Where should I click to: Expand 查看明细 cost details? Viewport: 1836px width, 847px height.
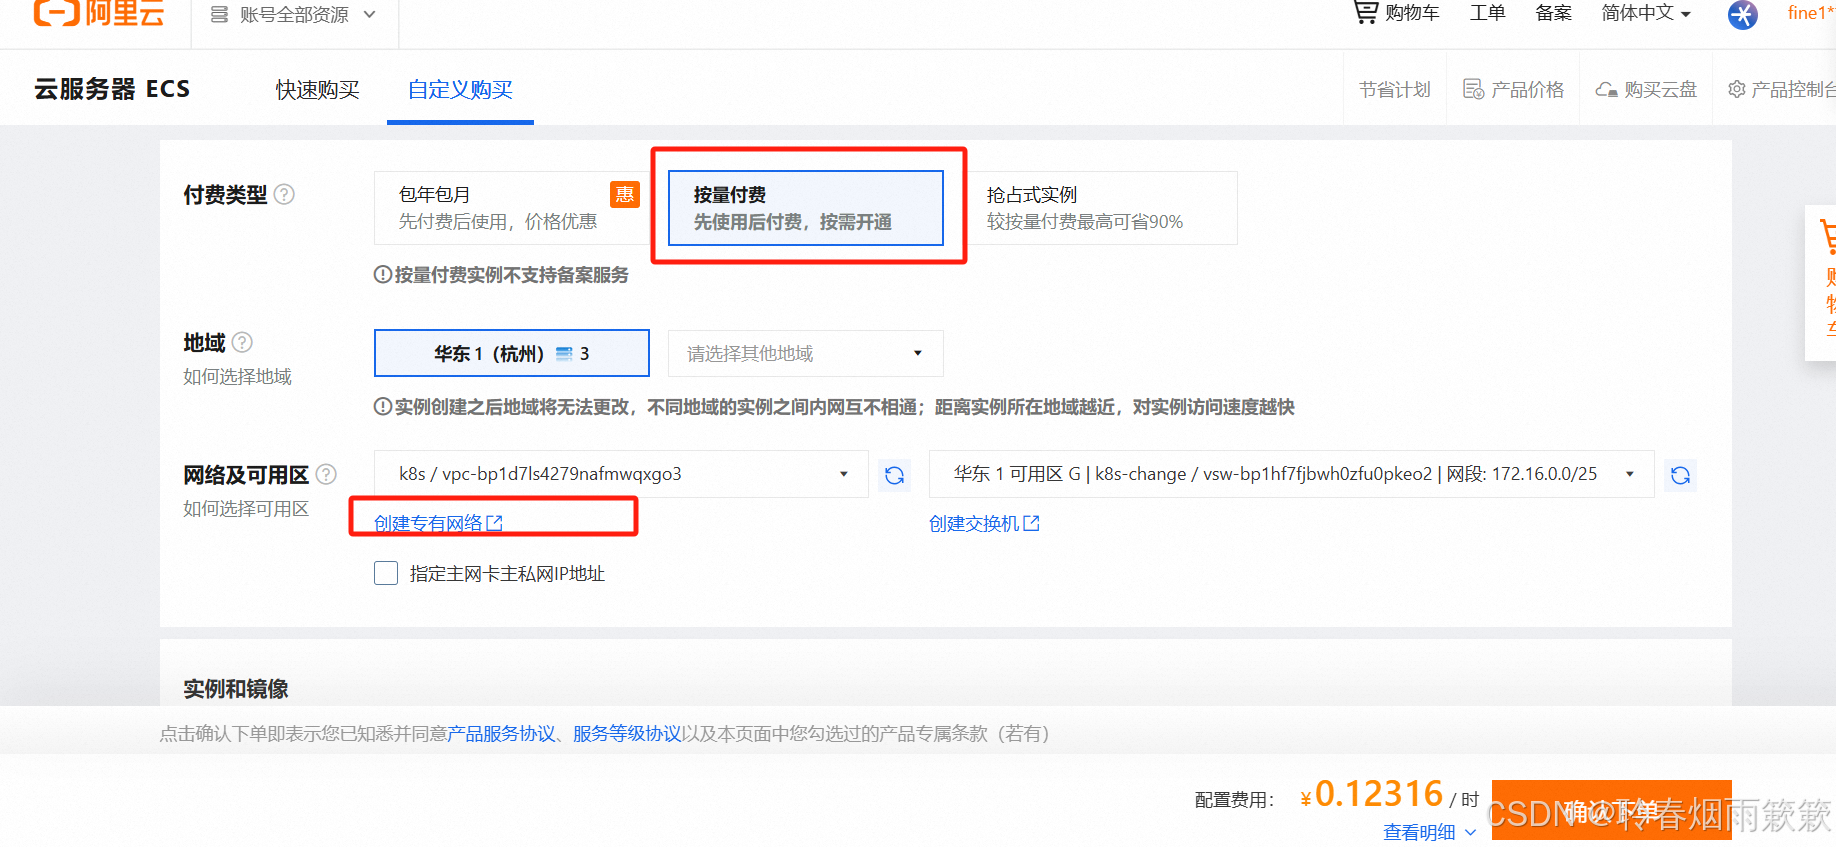click(x=1429, y=832)
